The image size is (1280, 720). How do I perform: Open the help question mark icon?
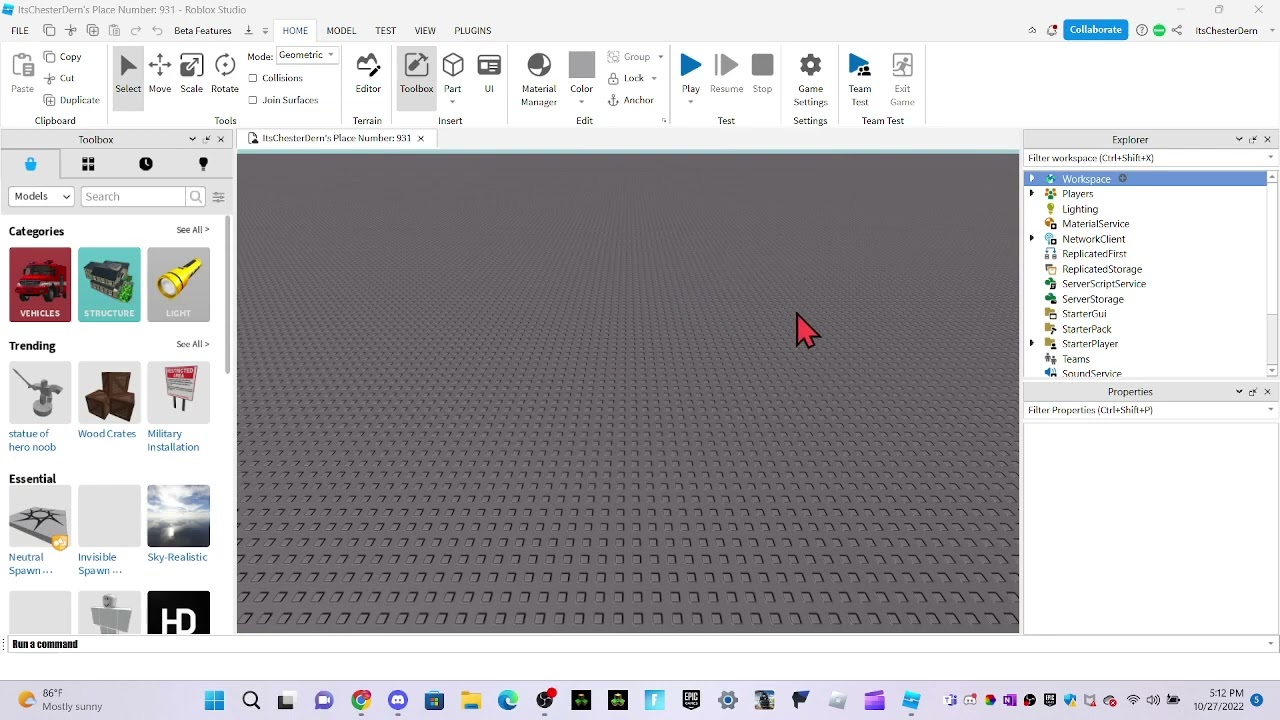point(1142,30)
